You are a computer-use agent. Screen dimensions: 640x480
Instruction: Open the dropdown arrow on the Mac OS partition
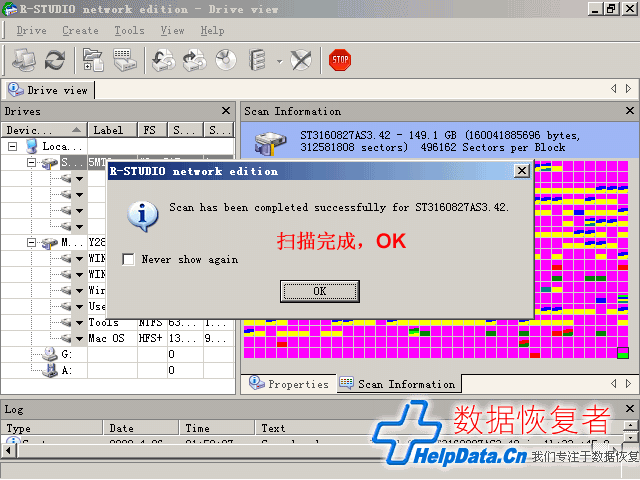coord(79,339)
